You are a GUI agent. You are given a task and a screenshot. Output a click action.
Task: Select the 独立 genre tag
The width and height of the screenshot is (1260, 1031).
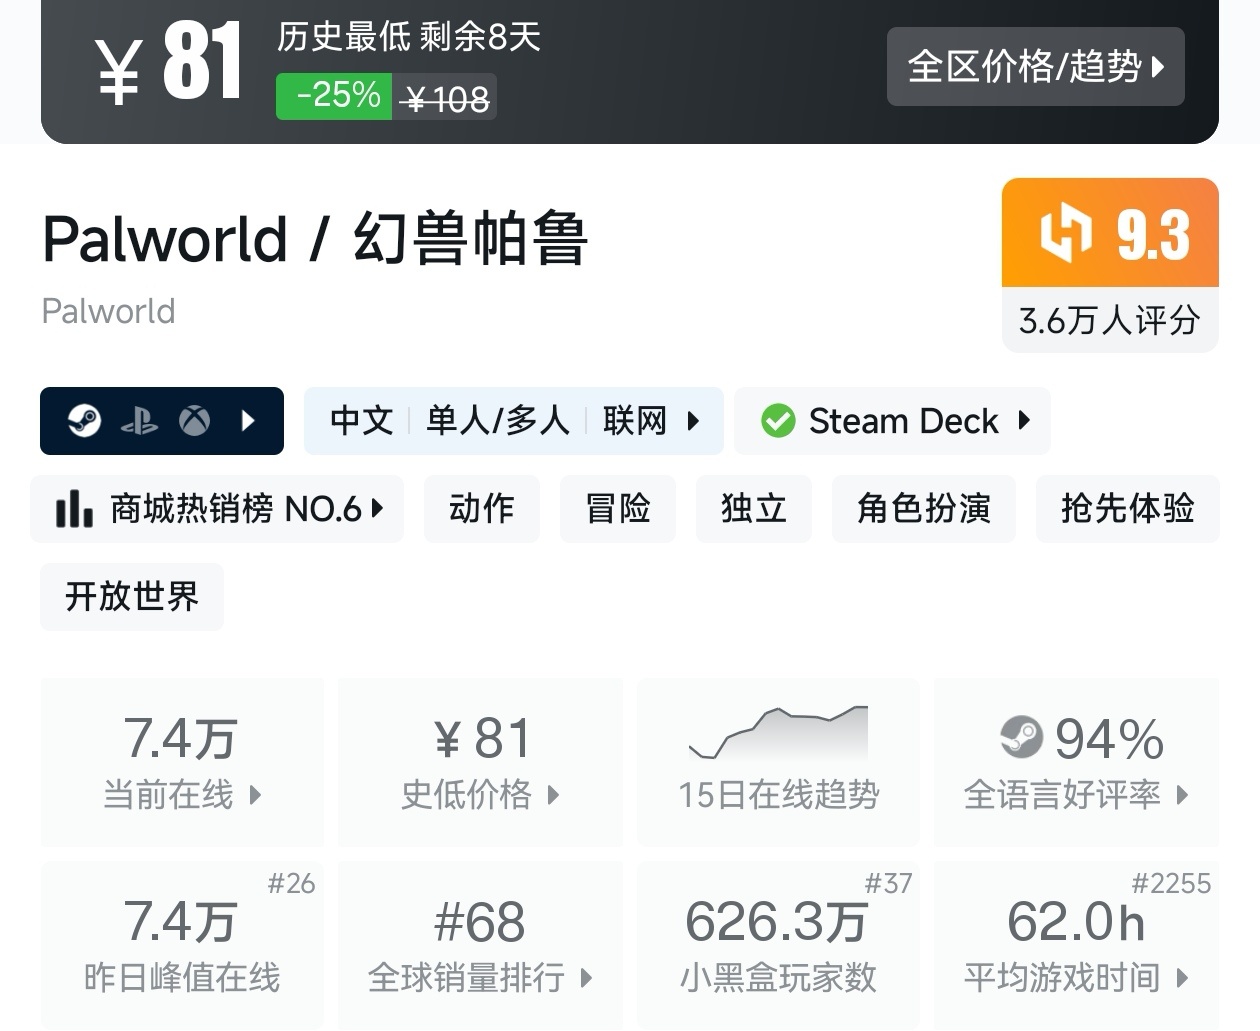754,509
